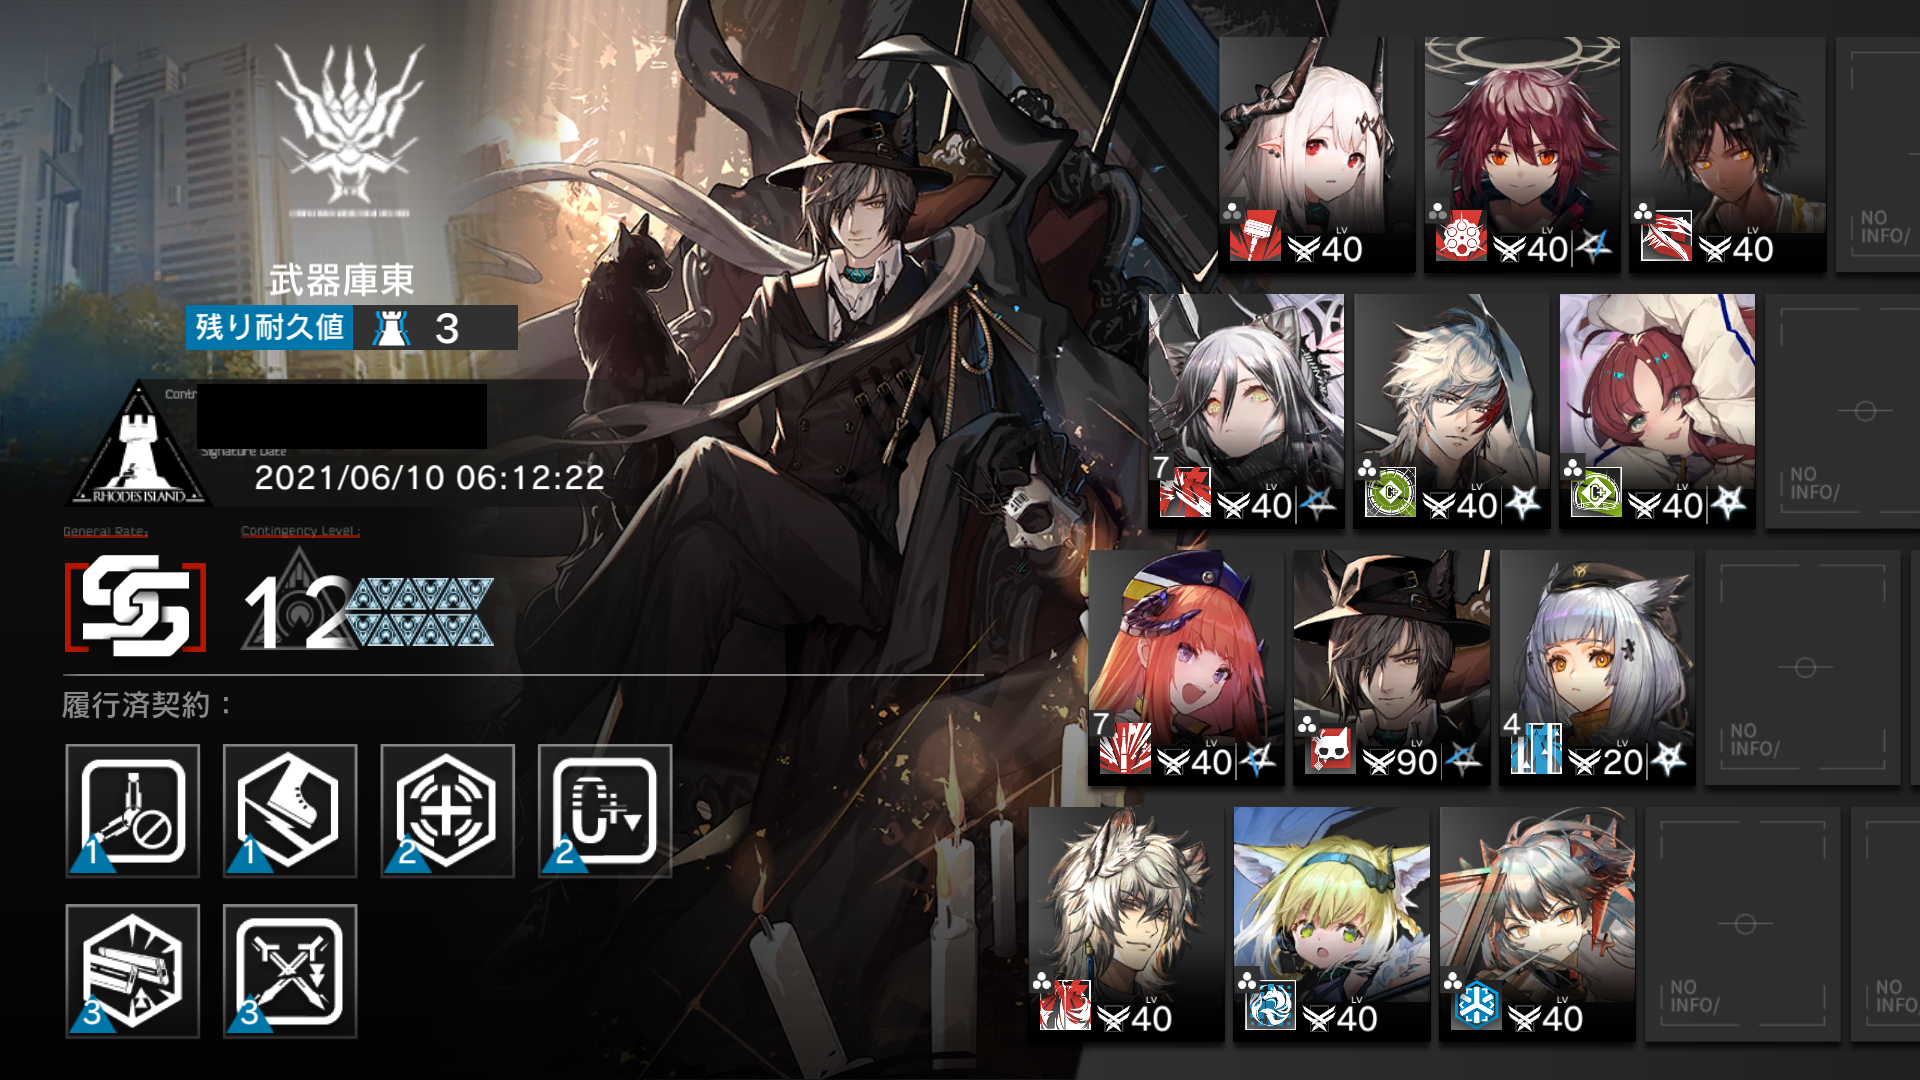1920x1080 pixels.
Task: Choose the orange-haired police cap operator
Action: [x=1186, y=667]
